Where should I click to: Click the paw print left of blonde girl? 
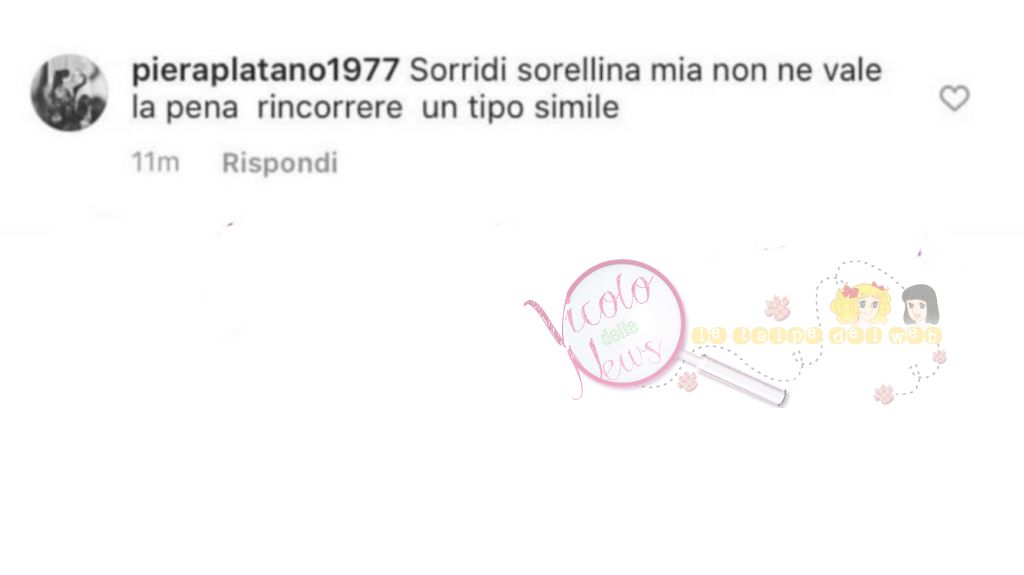pyautogui.click(x=777, y=307)
